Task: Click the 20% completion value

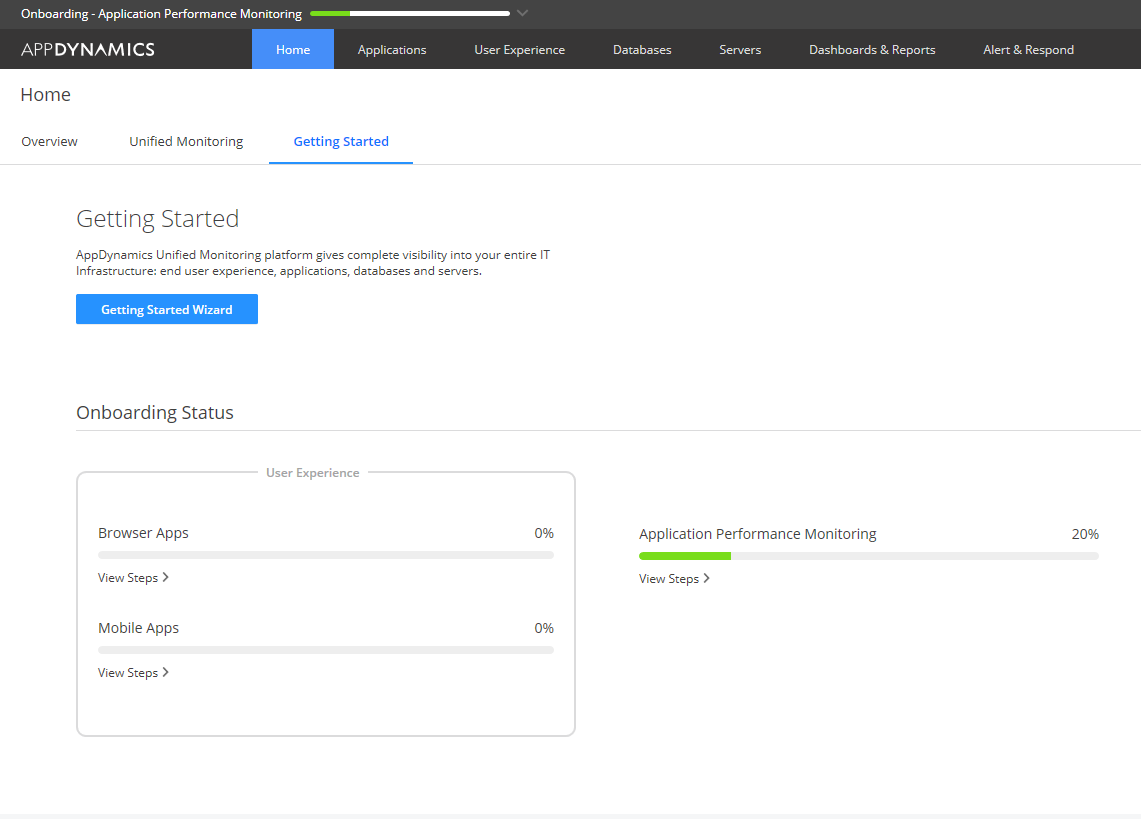Action: pos(1085,534)
